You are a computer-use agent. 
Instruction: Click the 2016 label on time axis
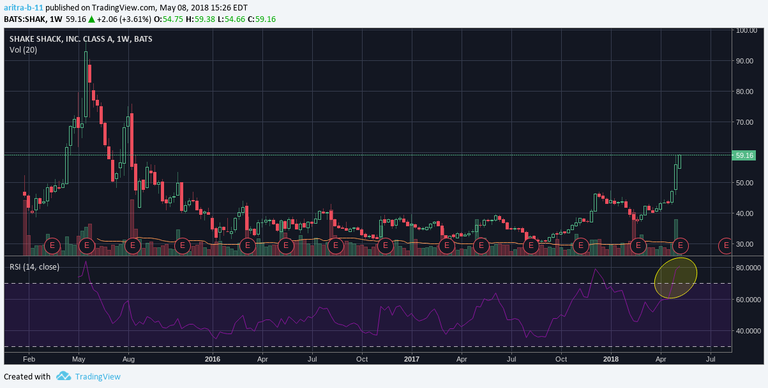[x=213, y=359]
